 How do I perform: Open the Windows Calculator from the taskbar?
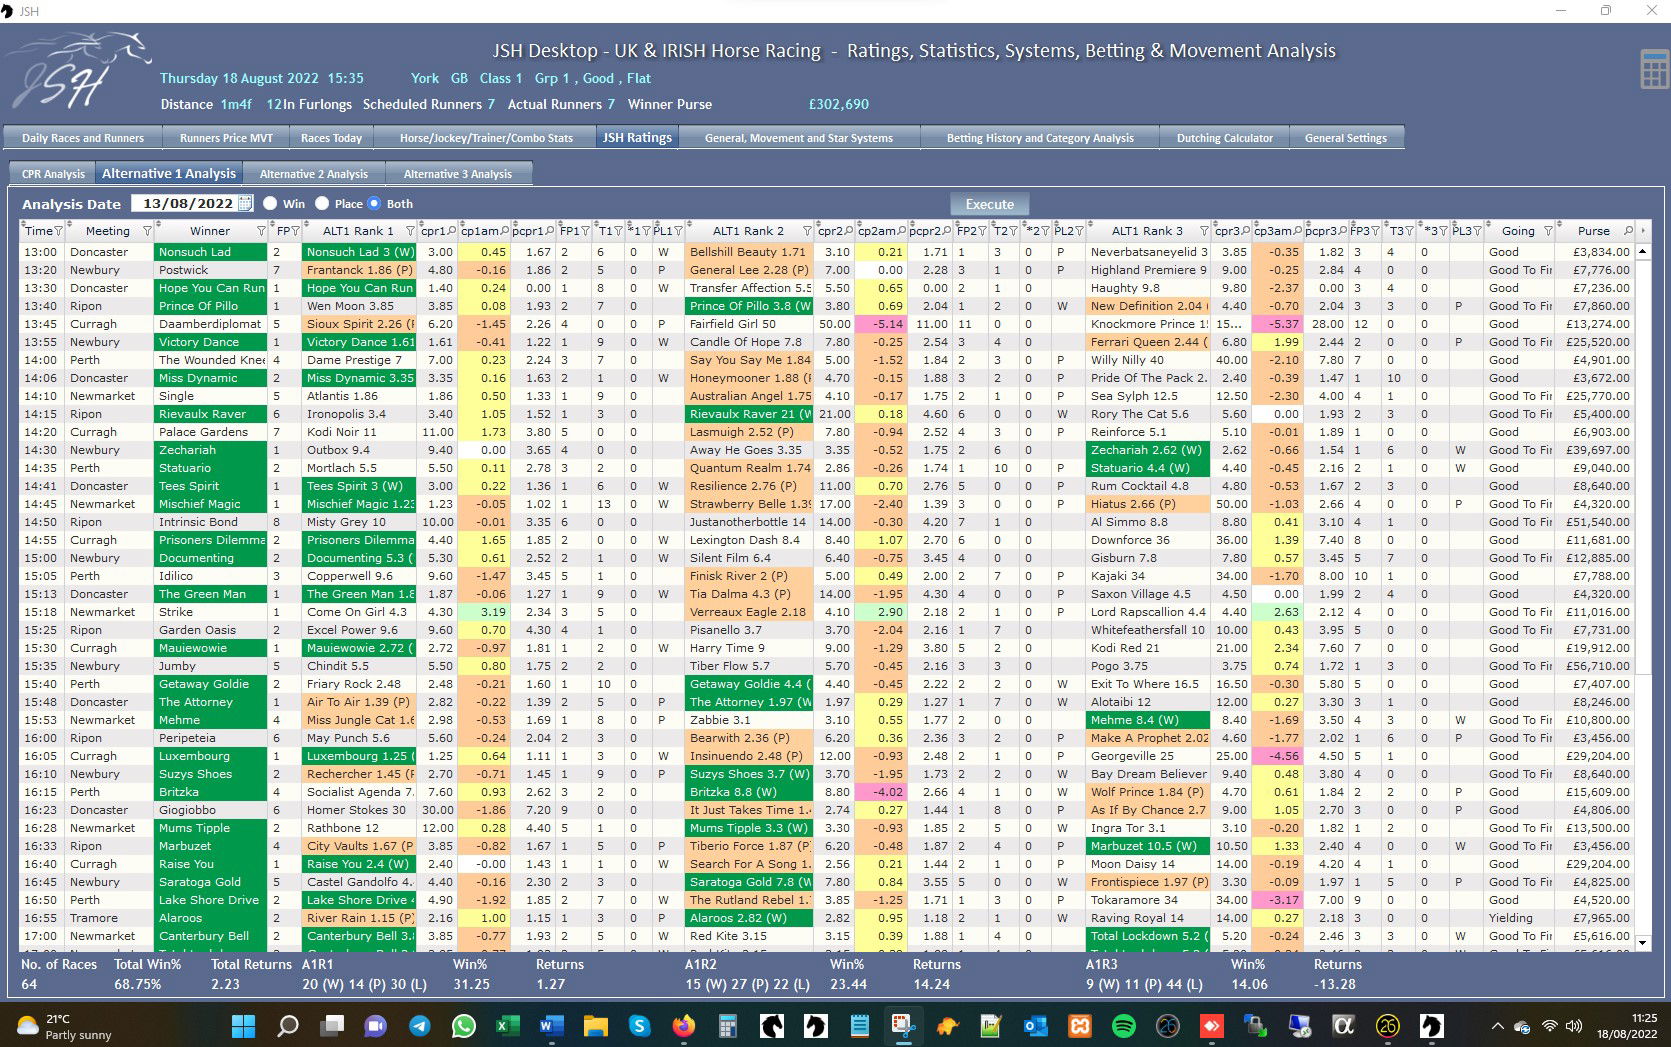point(728,1025)
